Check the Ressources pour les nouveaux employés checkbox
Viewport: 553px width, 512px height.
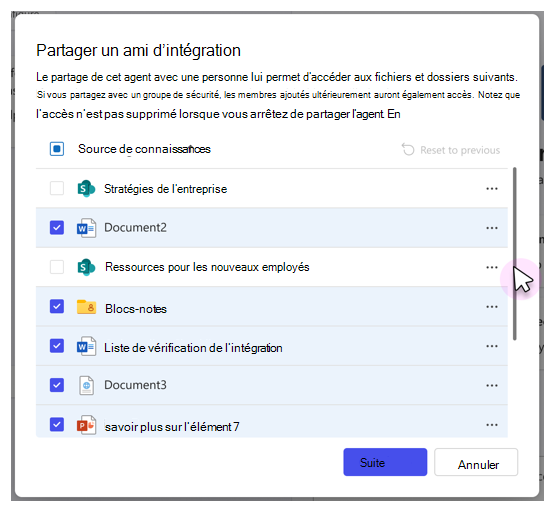(x=57, y=267)
